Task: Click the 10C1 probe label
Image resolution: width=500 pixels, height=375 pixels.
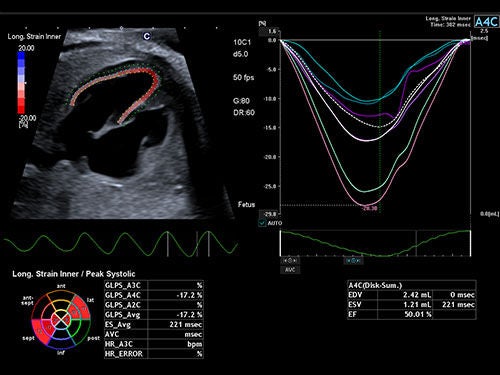Action: [x=242, y=42]
